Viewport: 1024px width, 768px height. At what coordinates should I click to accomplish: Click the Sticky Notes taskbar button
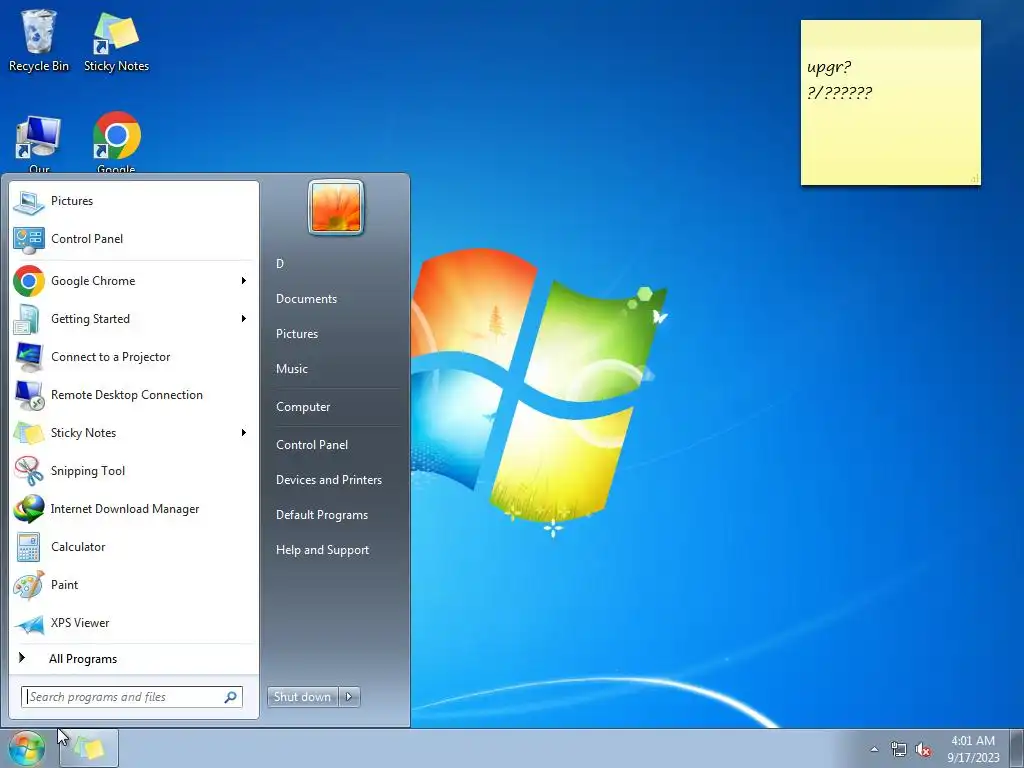pos(89,748)
